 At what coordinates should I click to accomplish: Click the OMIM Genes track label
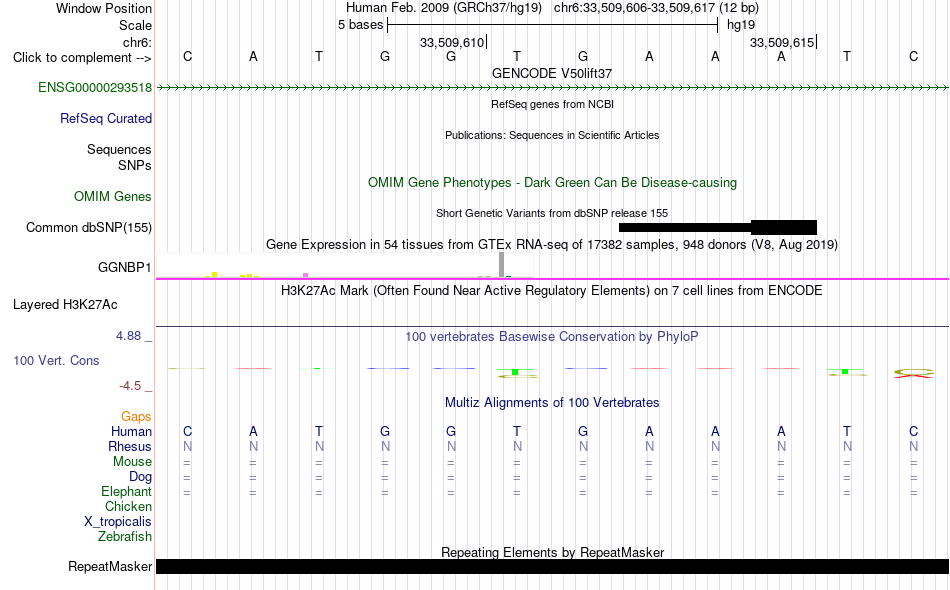tap(113, 197)
